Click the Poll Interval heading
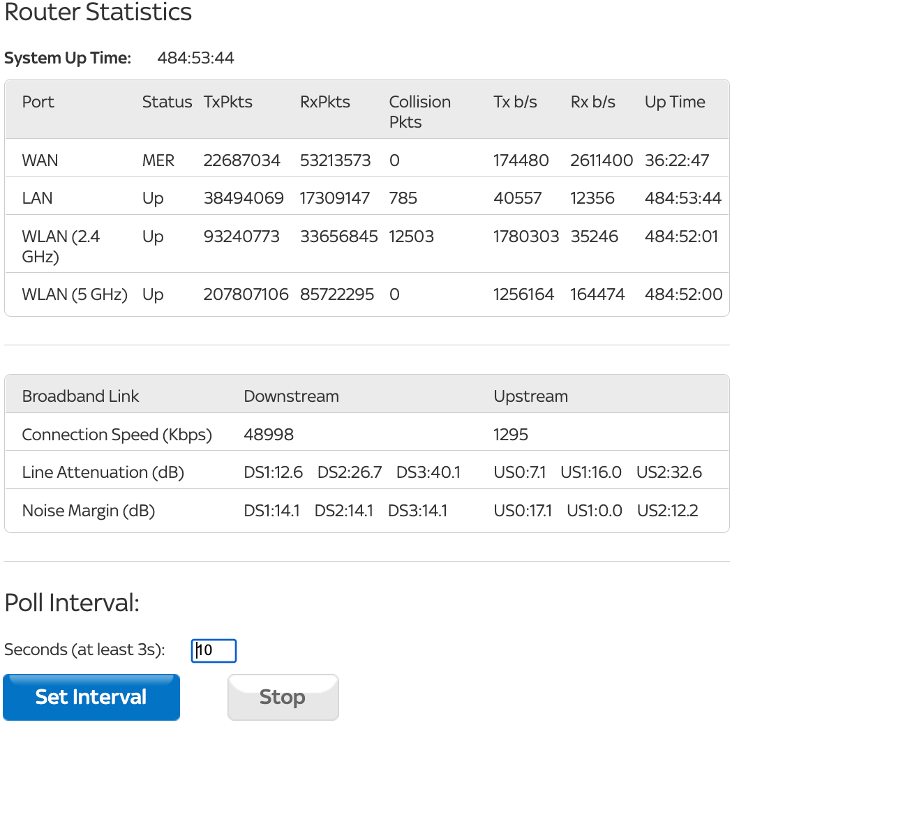Viewport: 904px width, 840px height. [72, 603]
